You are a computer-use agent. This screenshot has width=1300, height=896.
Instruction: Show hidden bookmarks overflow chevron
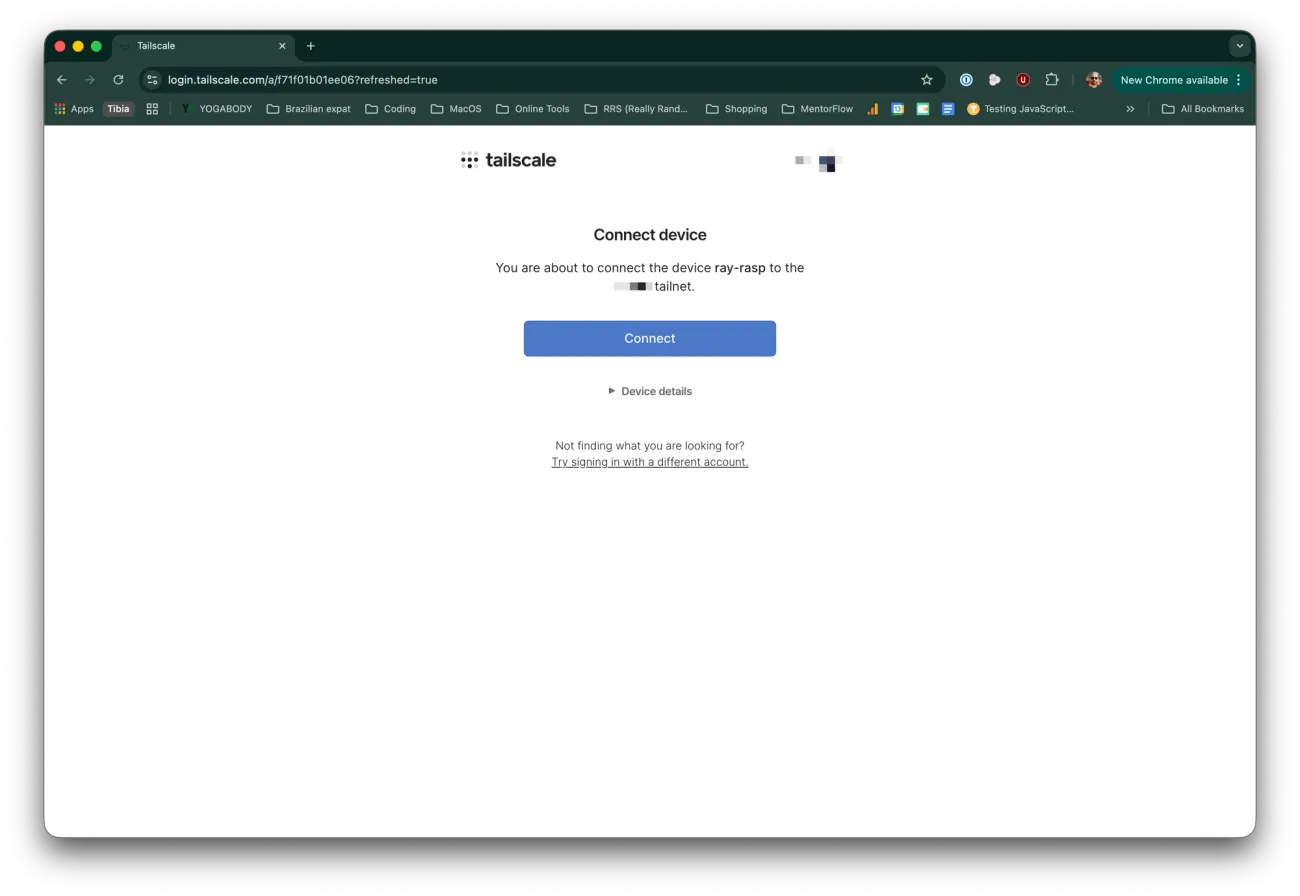click(1130, 109)
